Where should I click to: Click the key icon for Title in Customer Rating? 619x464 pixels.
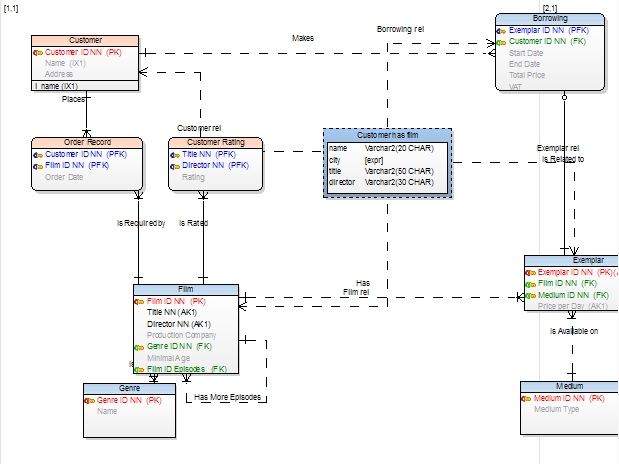coord(175,155)
